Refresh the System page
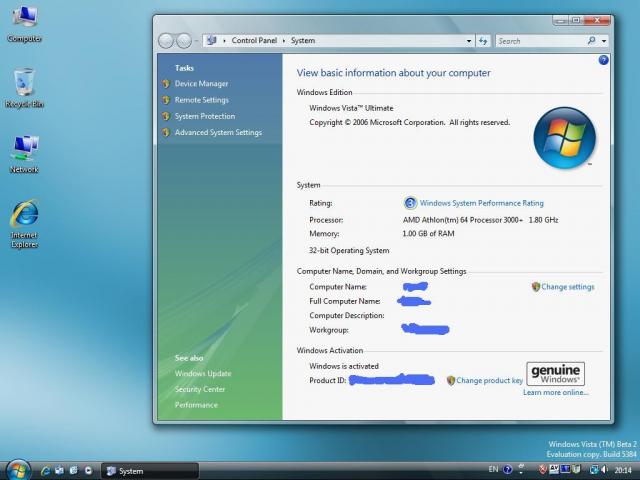This screenshot has height=480, width=640. pyautogui.click(x=483, y=40)
